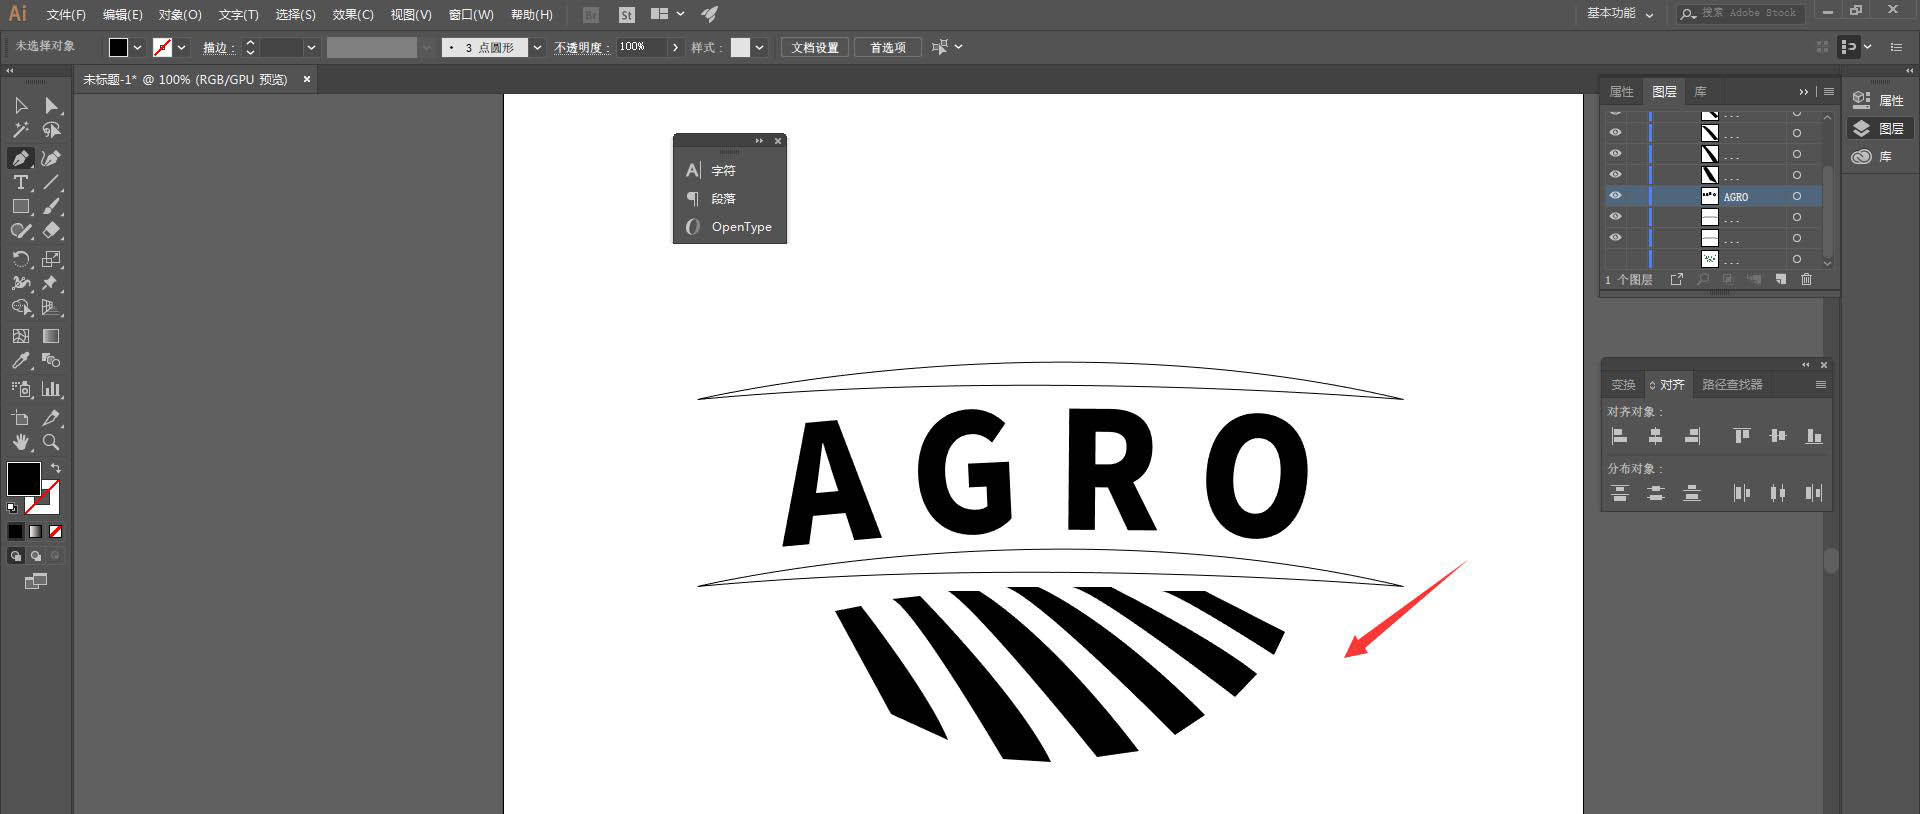Viewport: 1920px width, 814px height.
Task: Open the Align panel options menu
Action: (1821, 385)
